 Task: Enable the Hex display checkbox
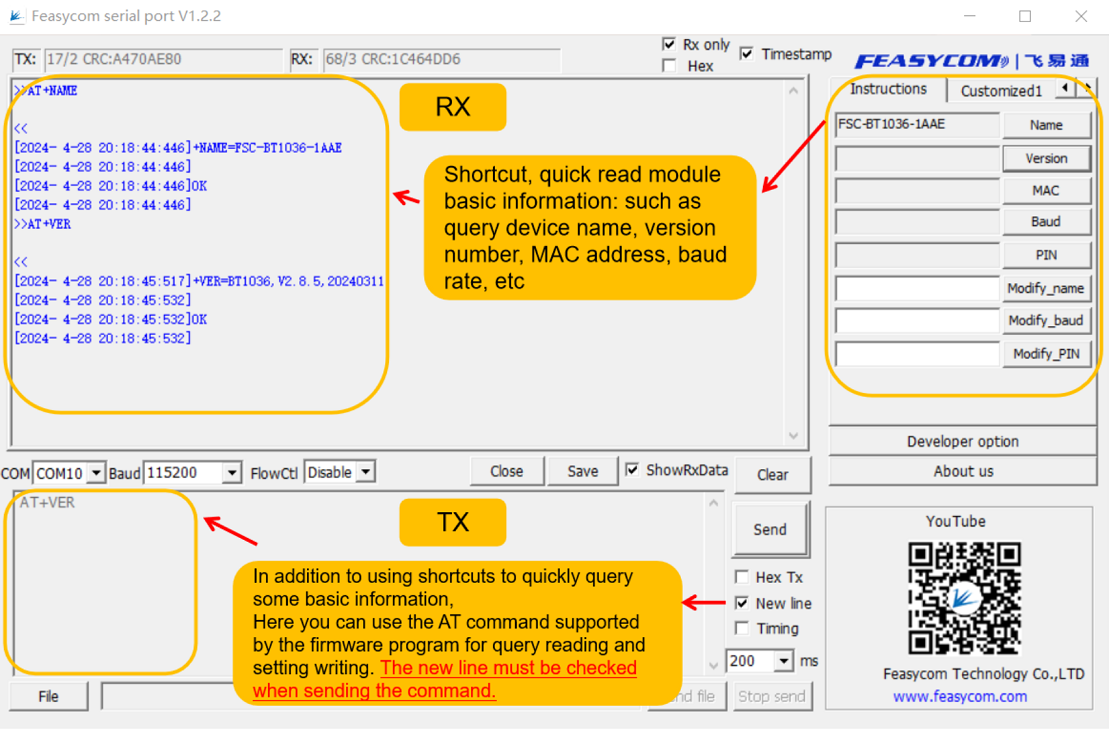[669, 66]
